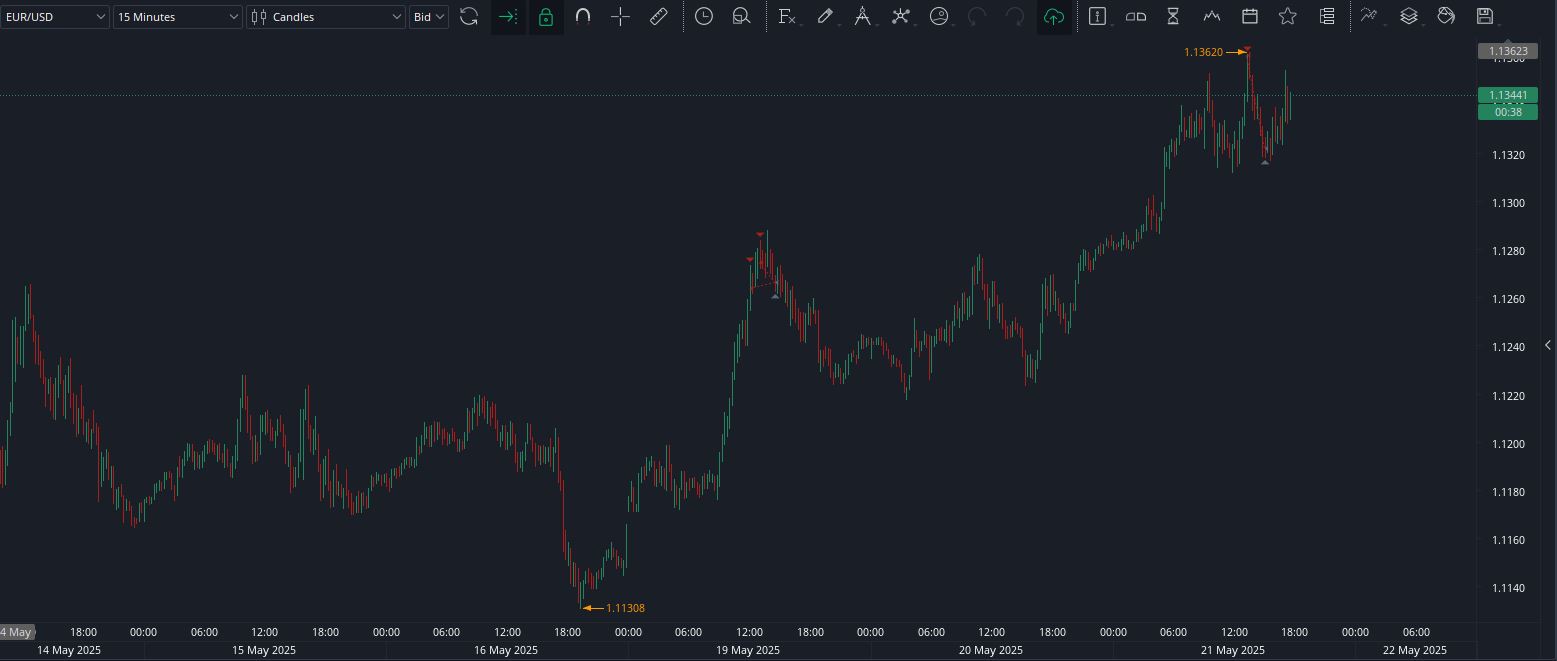
Task: Click the hierarchical list icon
Action: point(1327,17)
